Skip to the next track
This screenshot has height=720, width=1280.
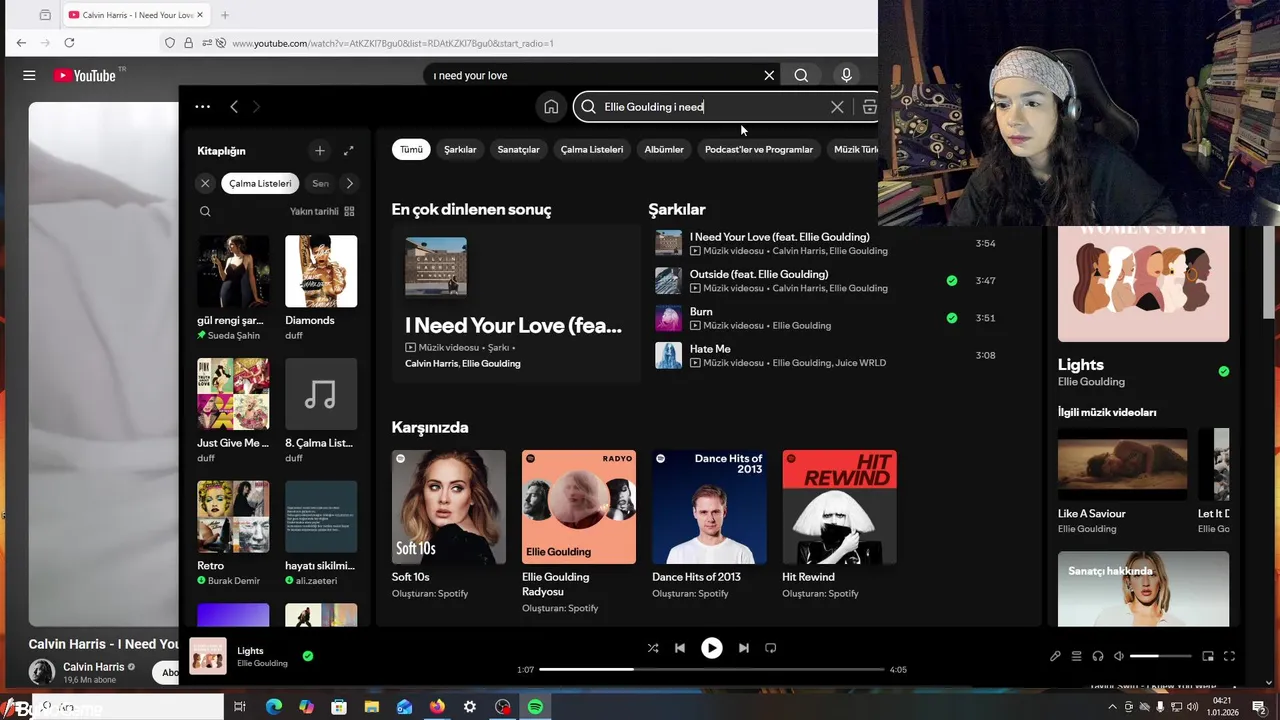coord(743,648)
